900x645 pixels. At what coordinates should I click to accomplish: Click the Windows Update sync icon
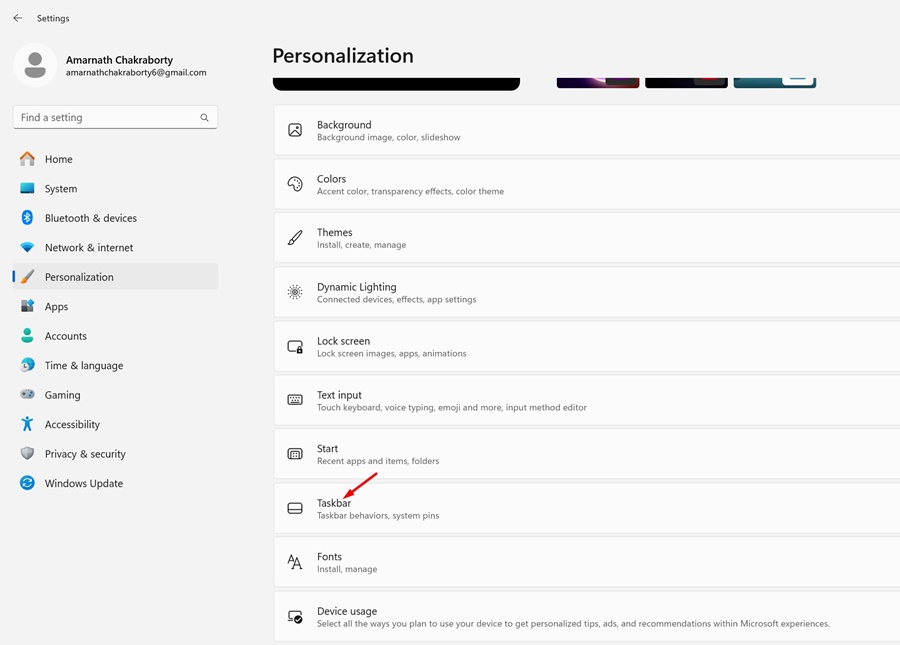click(27, 483)
